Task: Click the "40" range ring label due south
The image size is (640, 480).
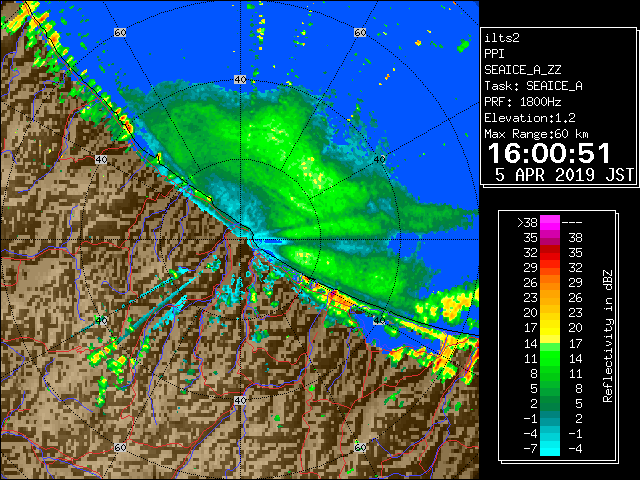Action: [240, 400]
